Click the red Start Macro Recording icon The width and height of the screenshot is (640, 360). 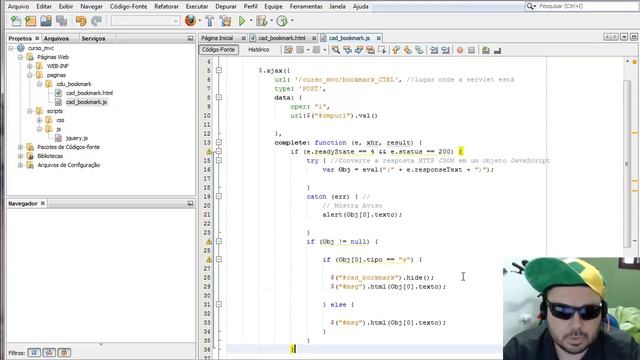tap(460, 50)
